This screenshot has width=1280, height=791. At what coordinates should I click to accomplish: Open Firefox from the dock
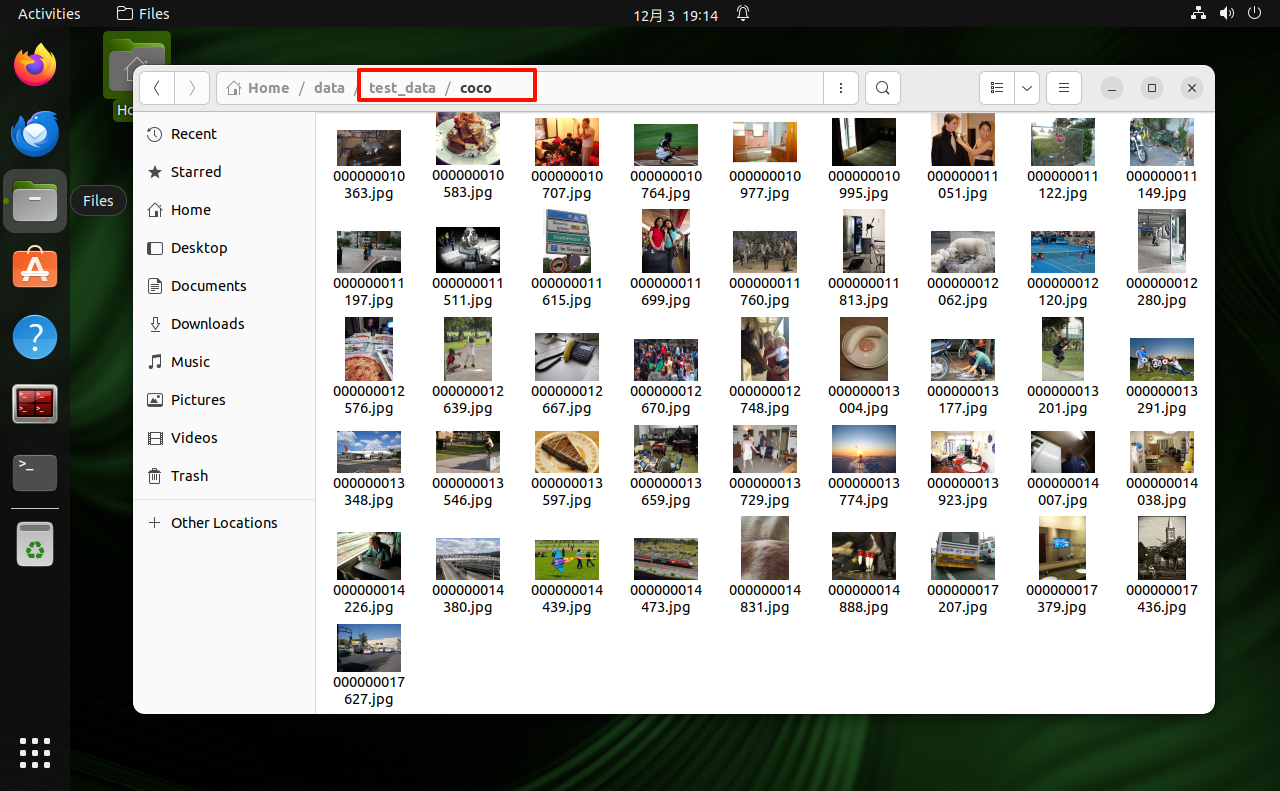tap(35, 66)
